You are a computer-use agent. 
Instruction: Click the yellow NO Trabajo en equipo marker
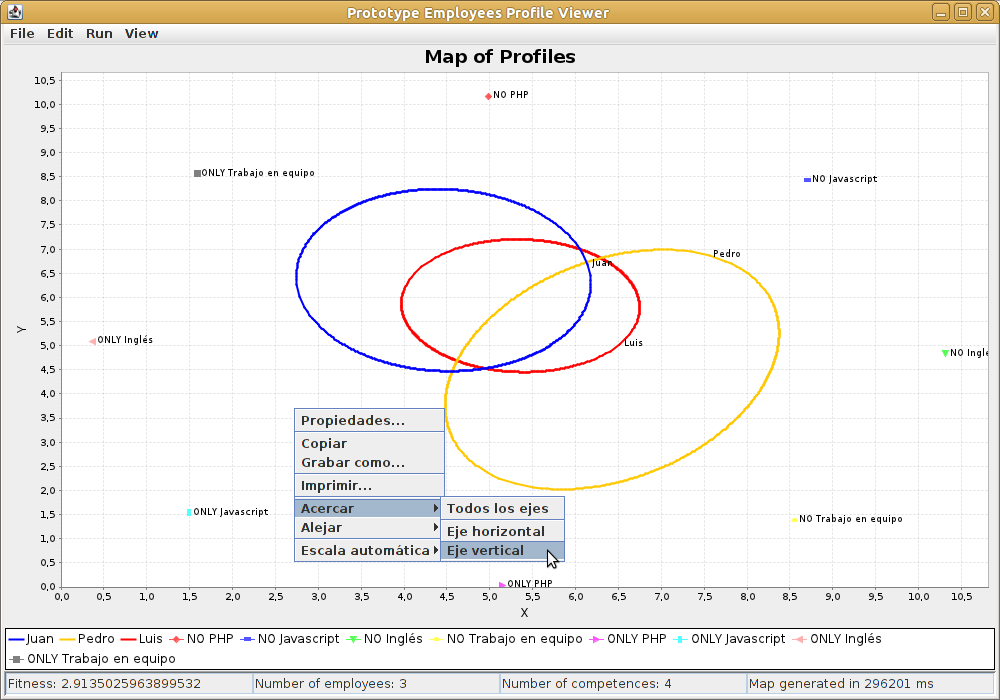[795, 520]
